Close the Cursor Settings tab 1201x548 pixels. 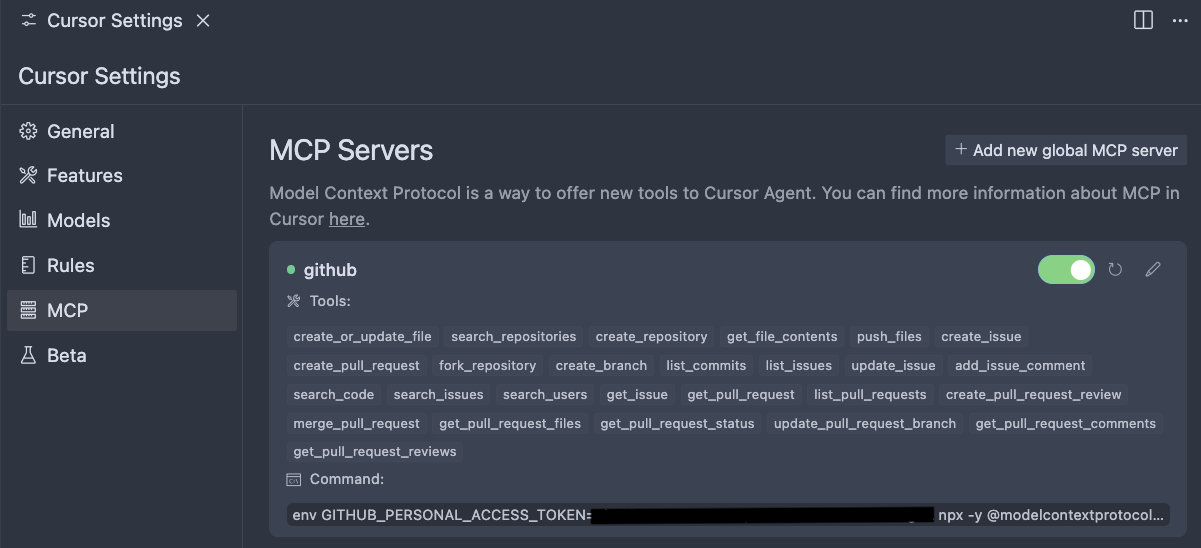tap(203, 20)
